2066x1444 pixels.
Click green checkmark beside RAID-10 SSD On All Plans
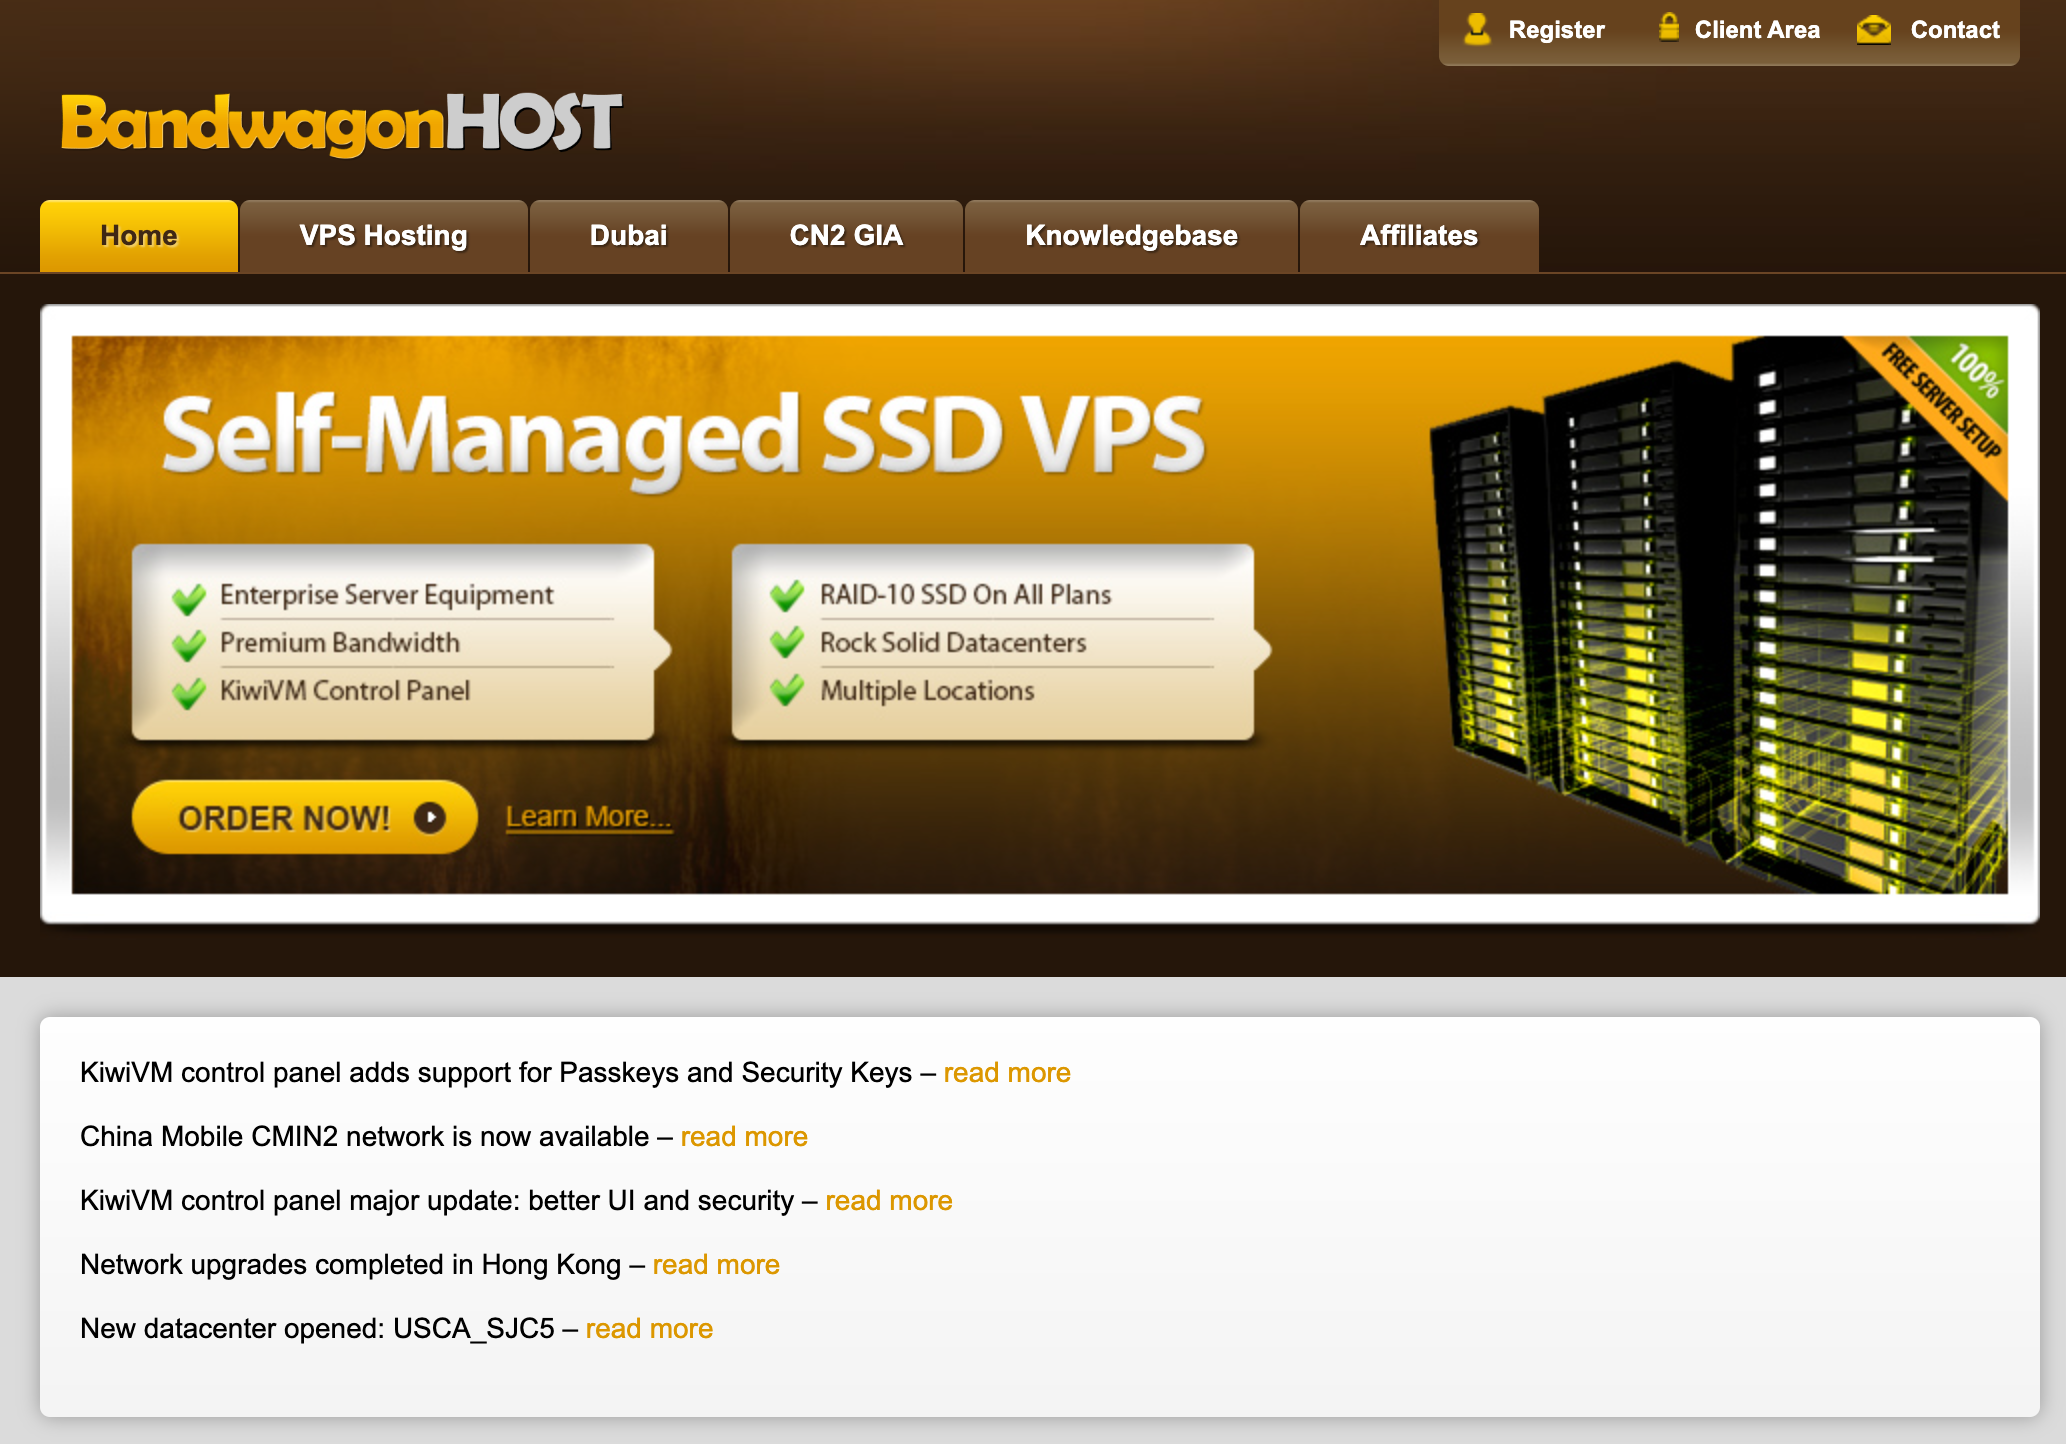pos(787,595)
